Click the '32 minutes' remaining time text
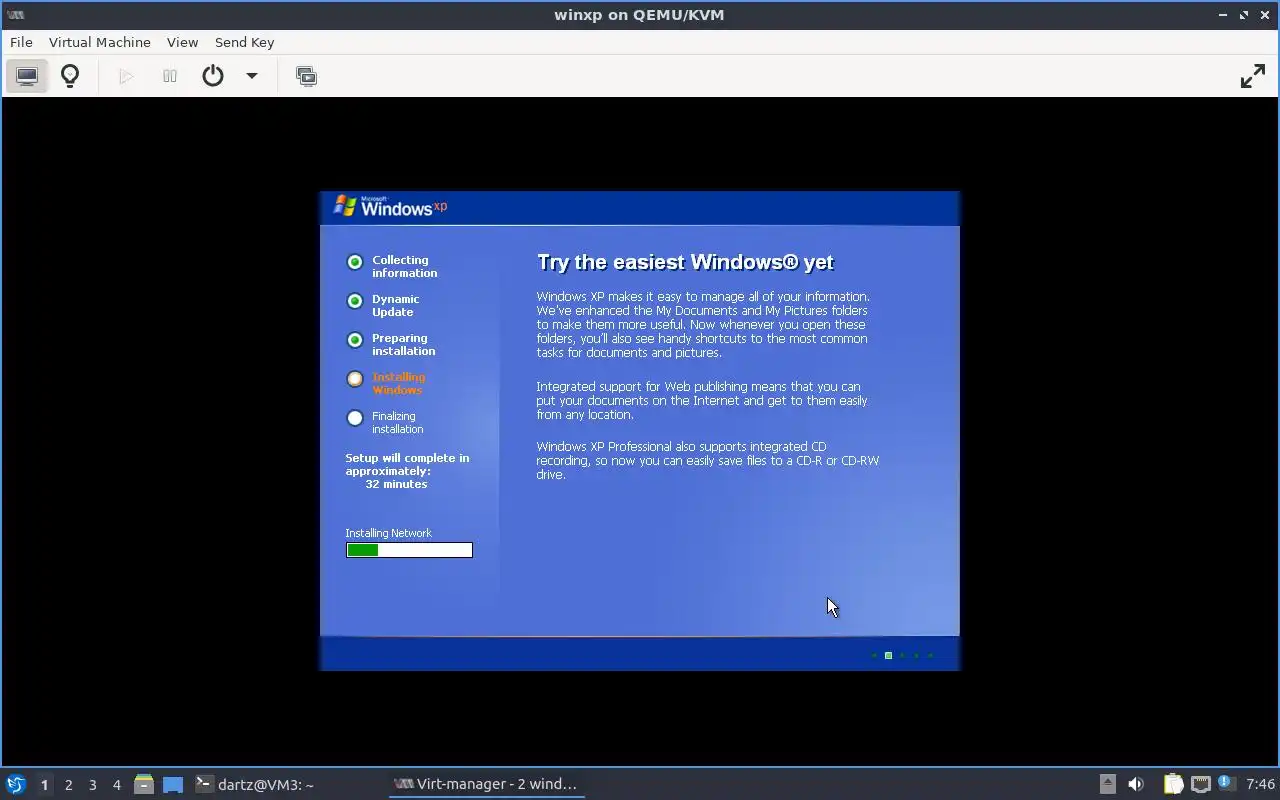The image size is (1280, 800). [x=396, y=484]
